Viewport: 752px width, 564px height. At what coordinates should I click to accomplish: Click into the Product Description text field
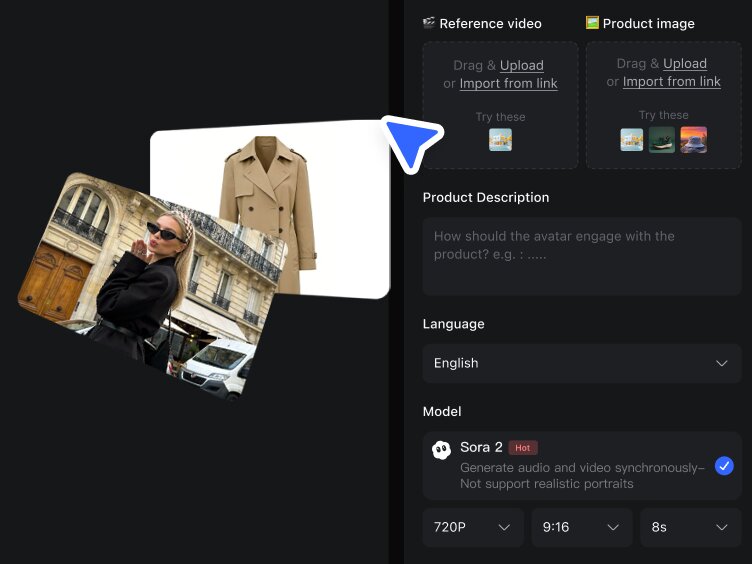pos(582,257)
